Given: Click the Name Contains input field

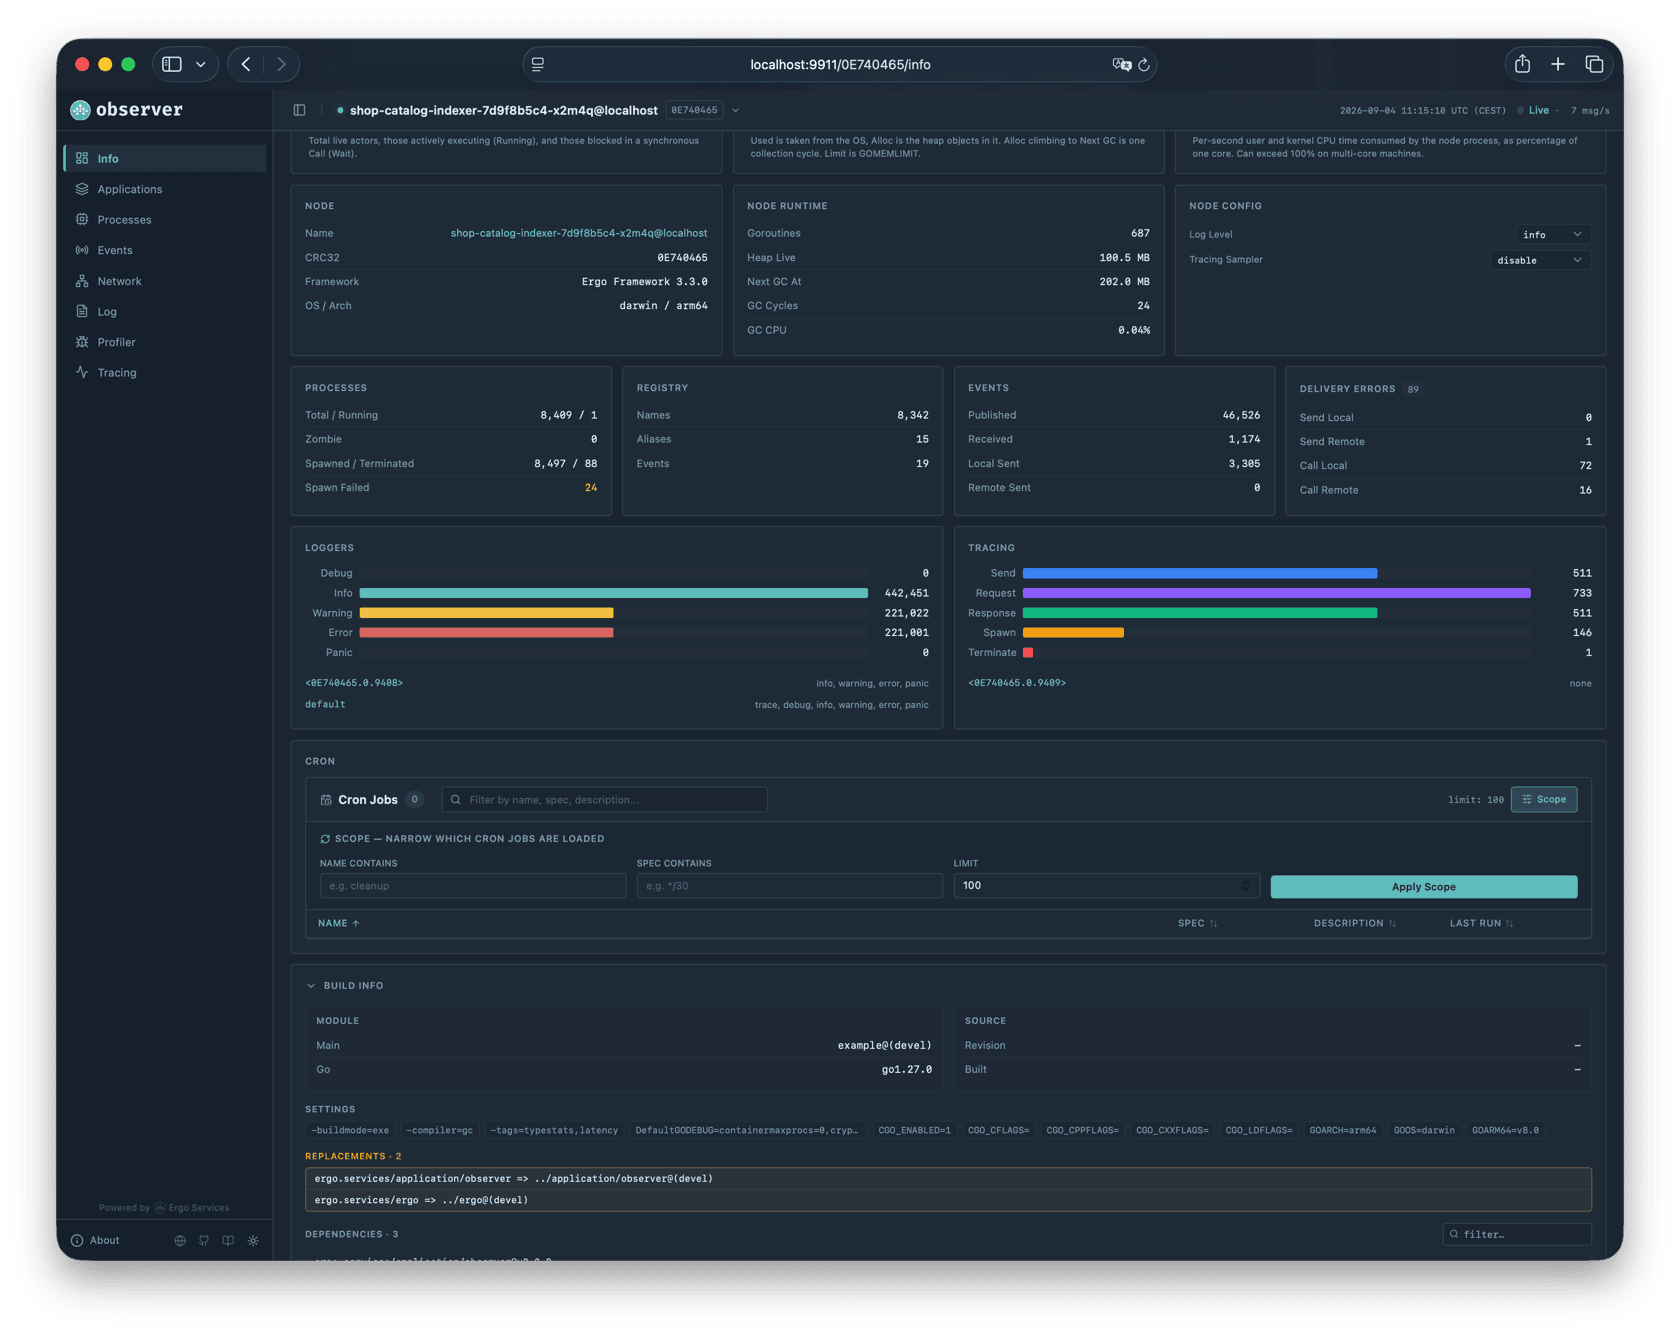Looking at the screenshot, I should (473, 886).
